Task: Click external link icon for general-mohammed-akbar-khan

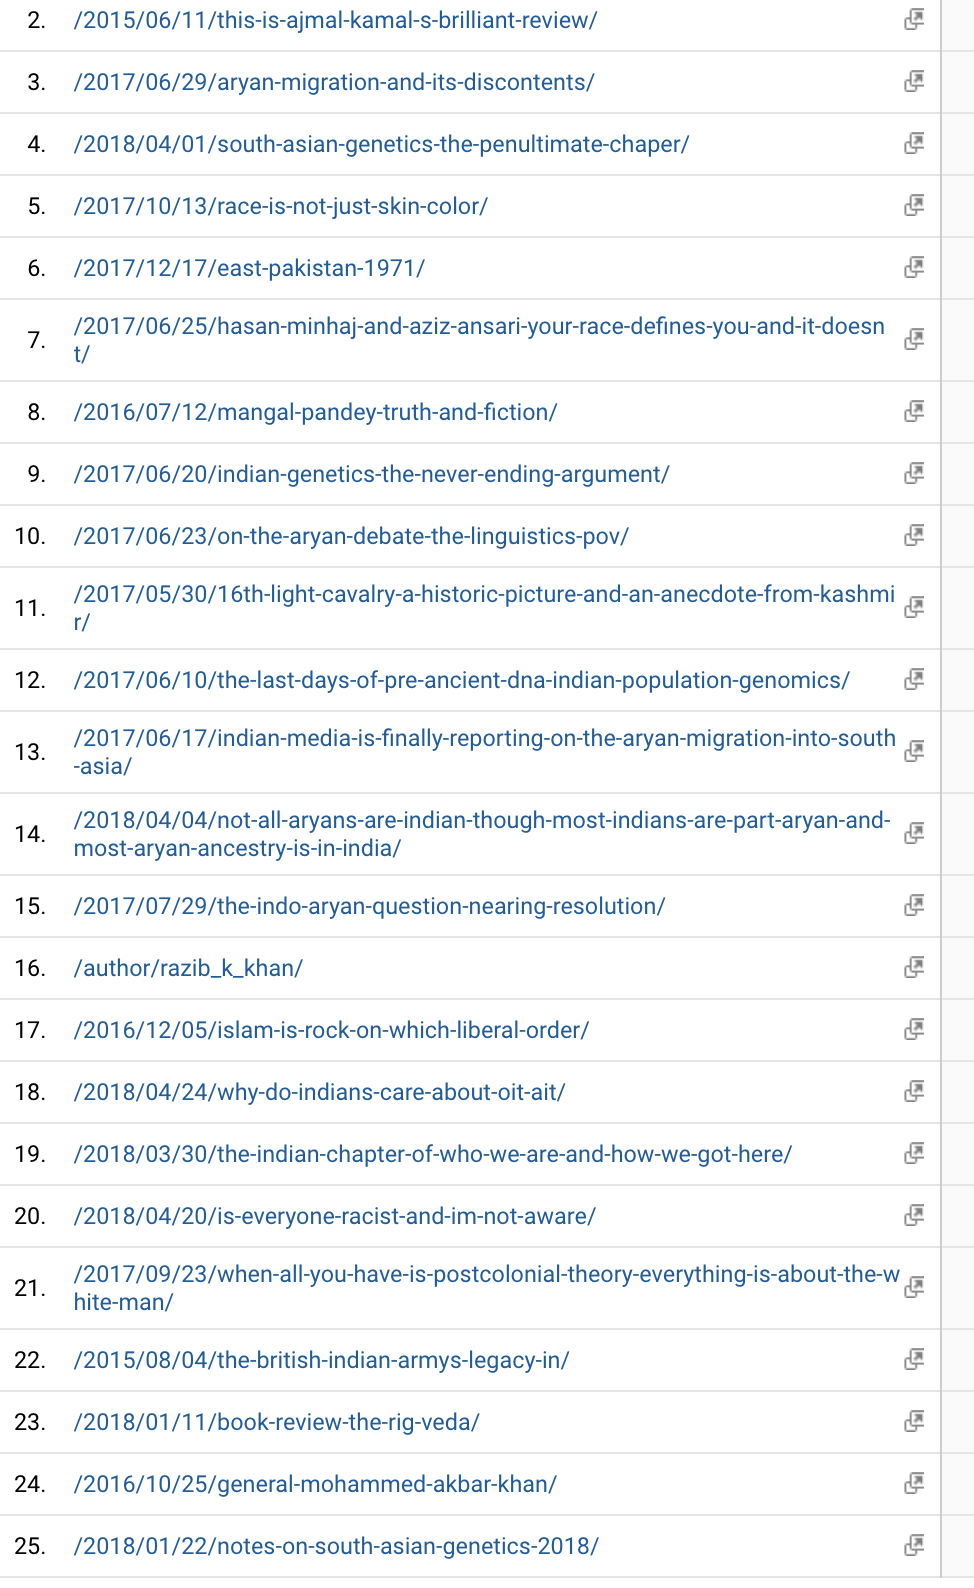Action: tap(913, 1484)
